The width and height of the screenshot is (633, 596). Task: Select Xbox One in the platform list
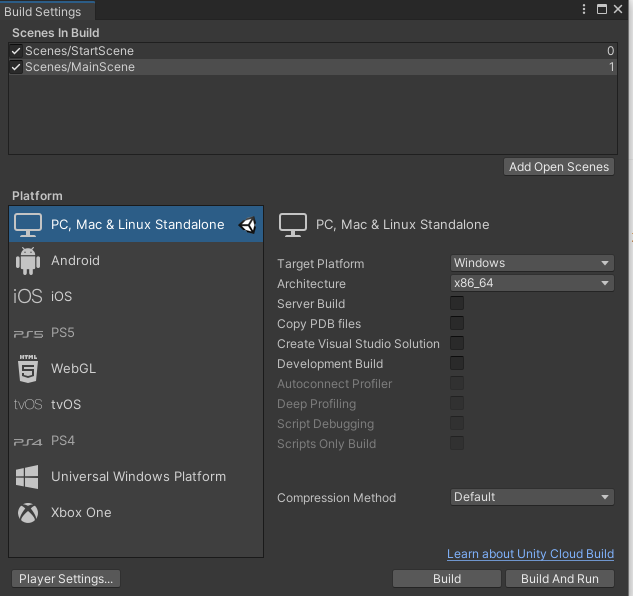[136, 512]
